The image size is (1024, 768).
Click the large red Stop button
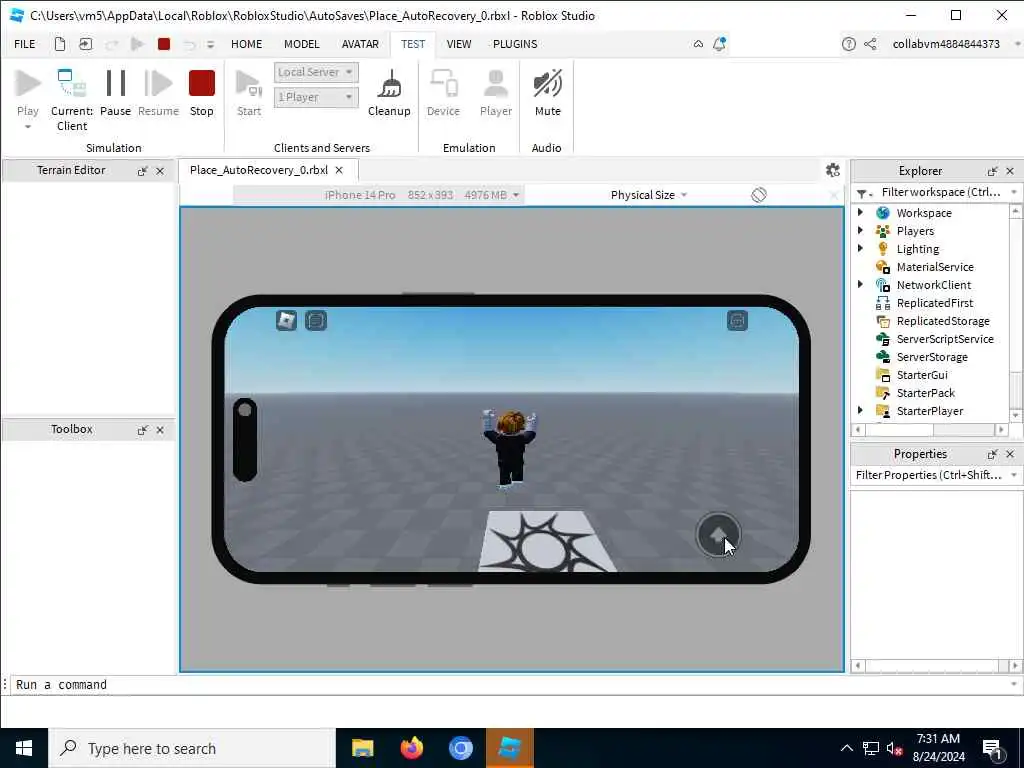(202, 94)
